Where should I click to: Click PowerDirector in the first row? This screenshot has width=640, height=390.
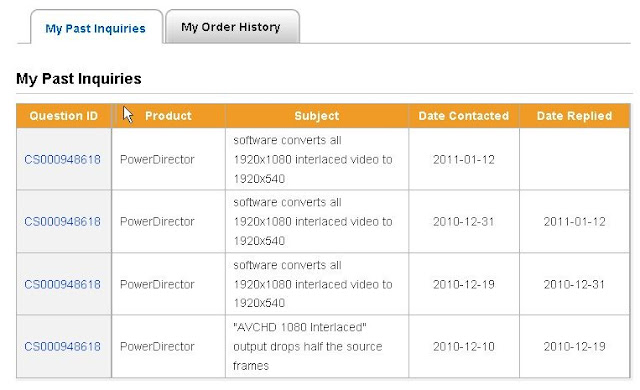[x=157, y=159]
